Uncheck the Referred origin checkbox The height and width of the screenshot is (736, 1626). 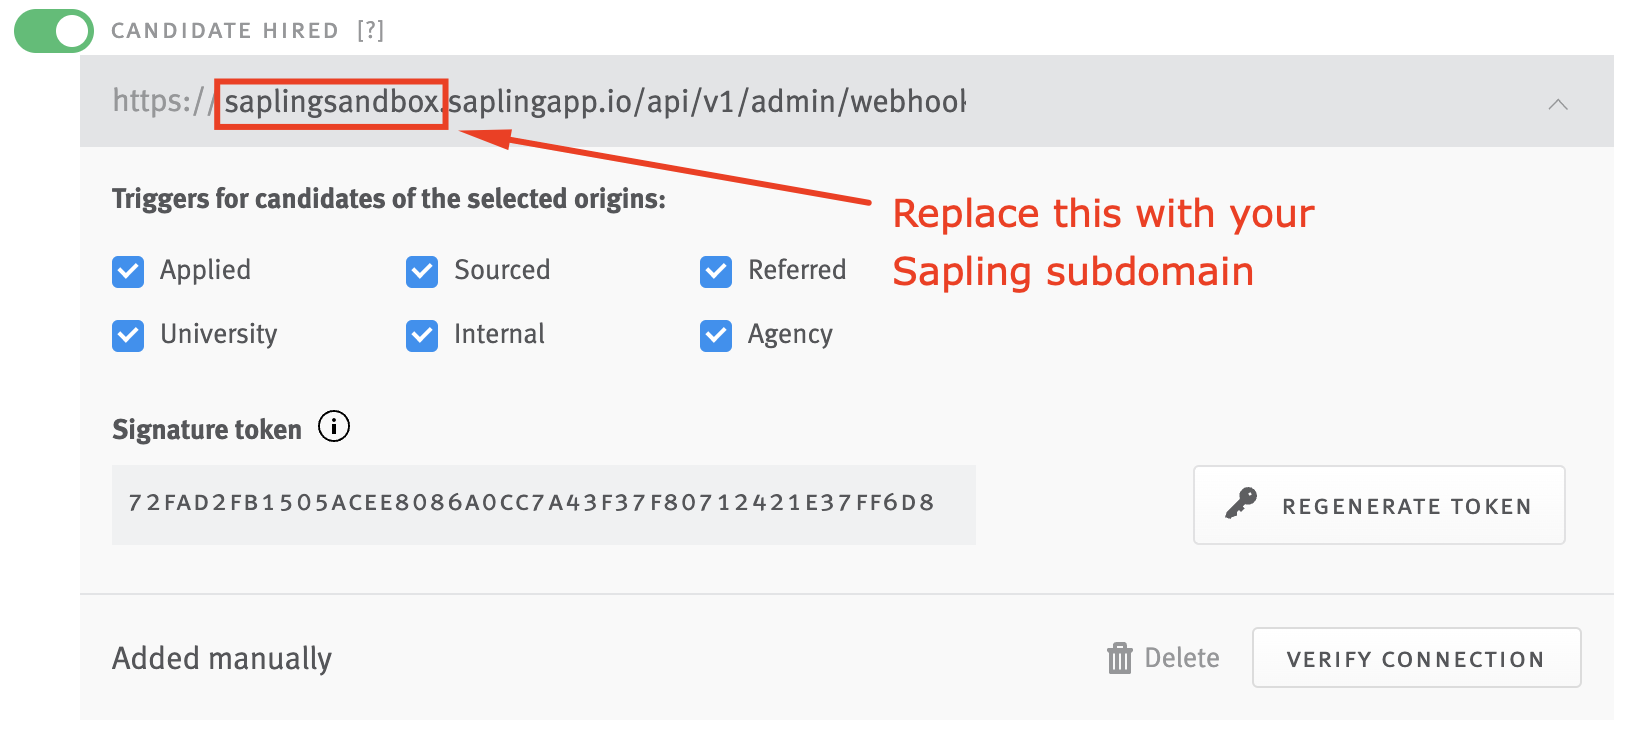[716, 271]
